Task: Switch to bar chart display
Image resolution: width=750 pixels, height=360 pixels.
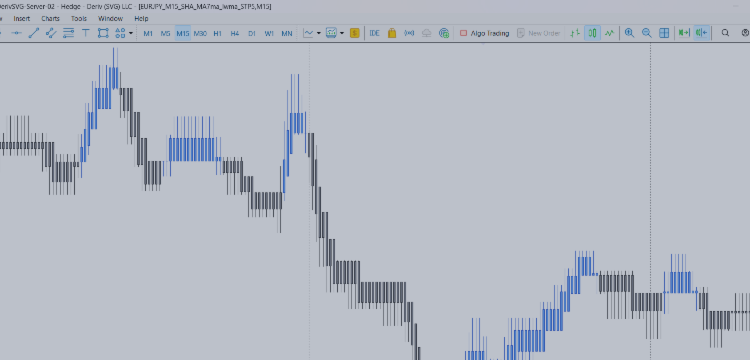Action: tap(575, 33)
